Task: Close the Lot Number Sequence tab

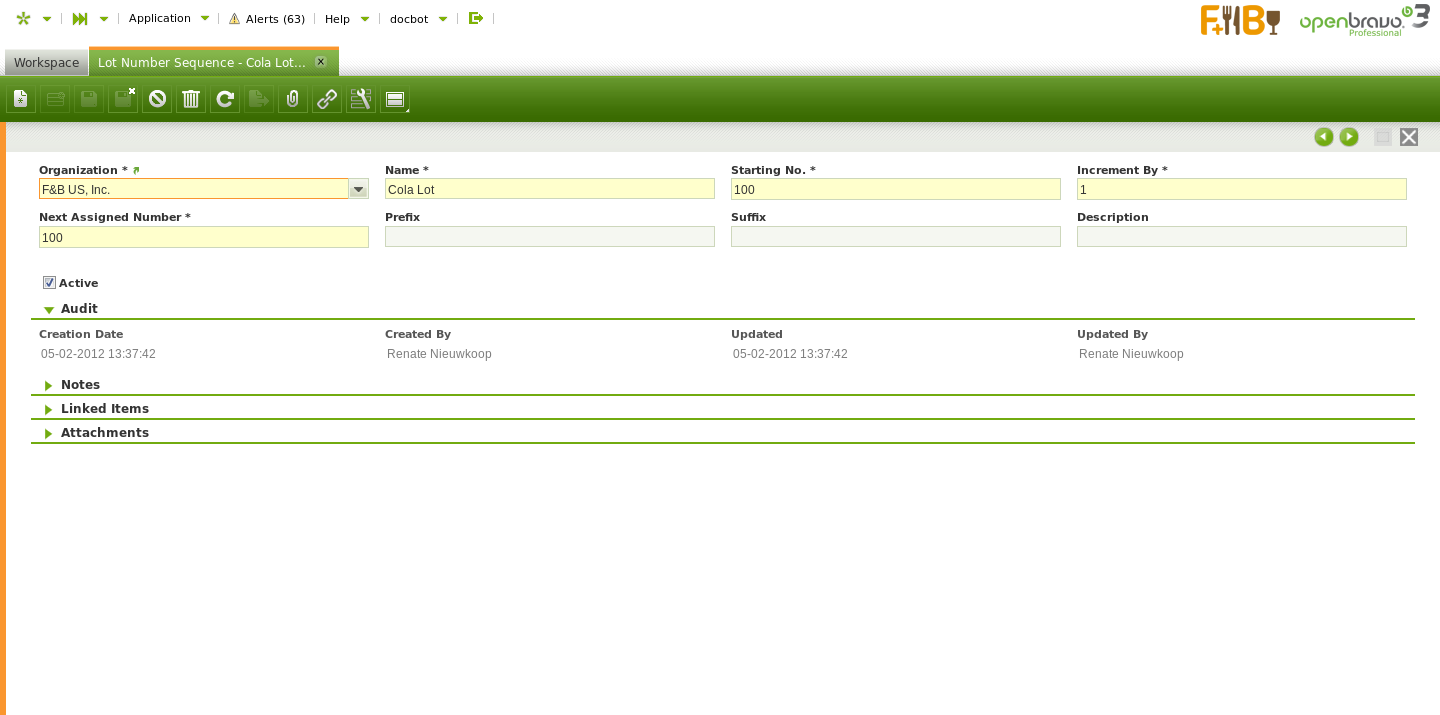Action: 321,62
